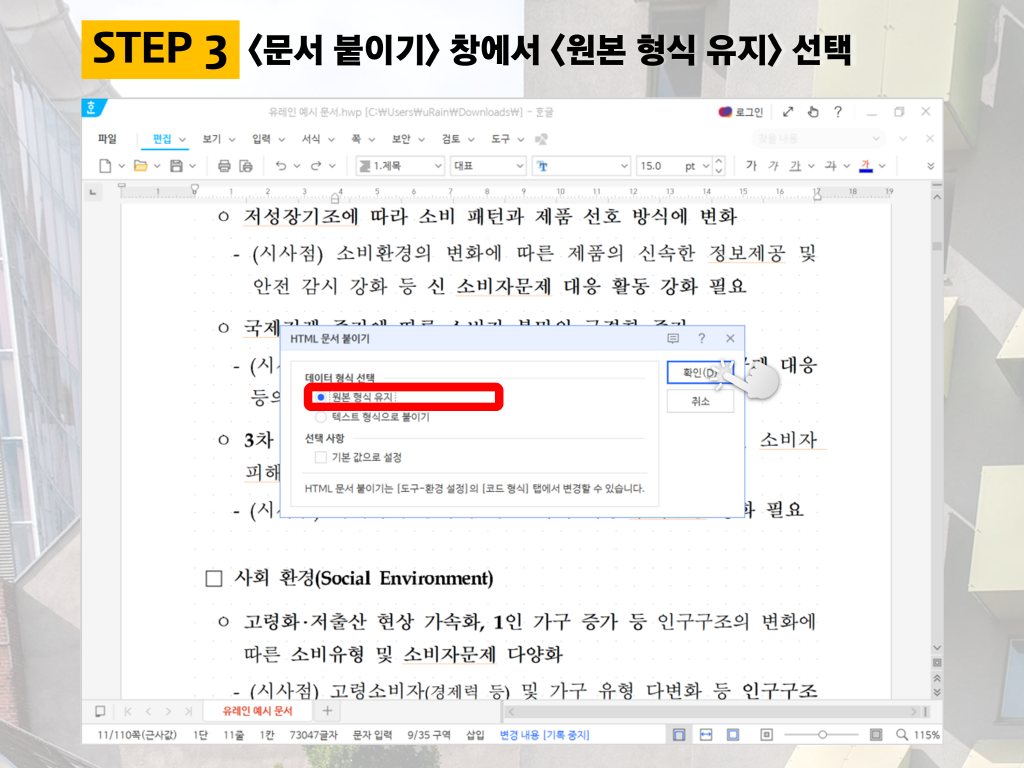
Task: Click the ruler tab-type corner icon
Action: [x=93, y=192]
